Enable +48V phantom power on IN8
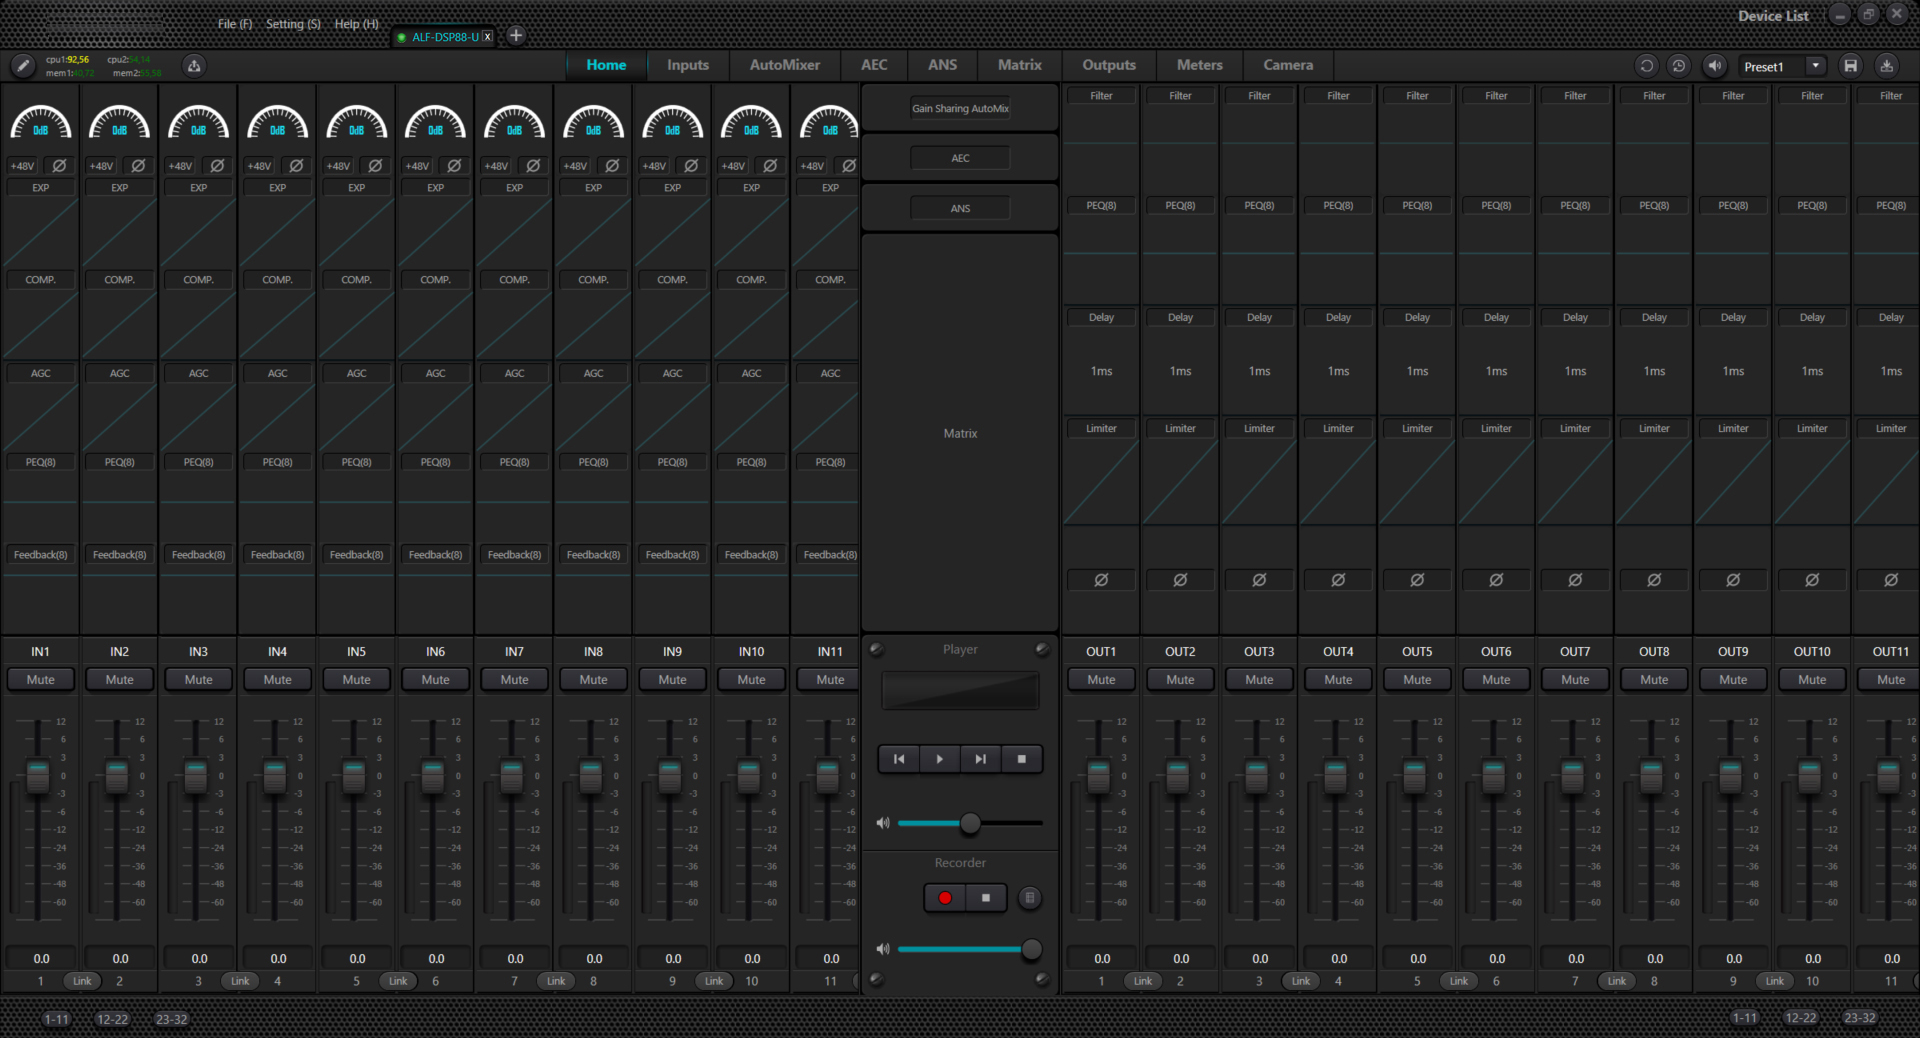The width and height of the screenshot is (1920, 1038). coord(575,166)
